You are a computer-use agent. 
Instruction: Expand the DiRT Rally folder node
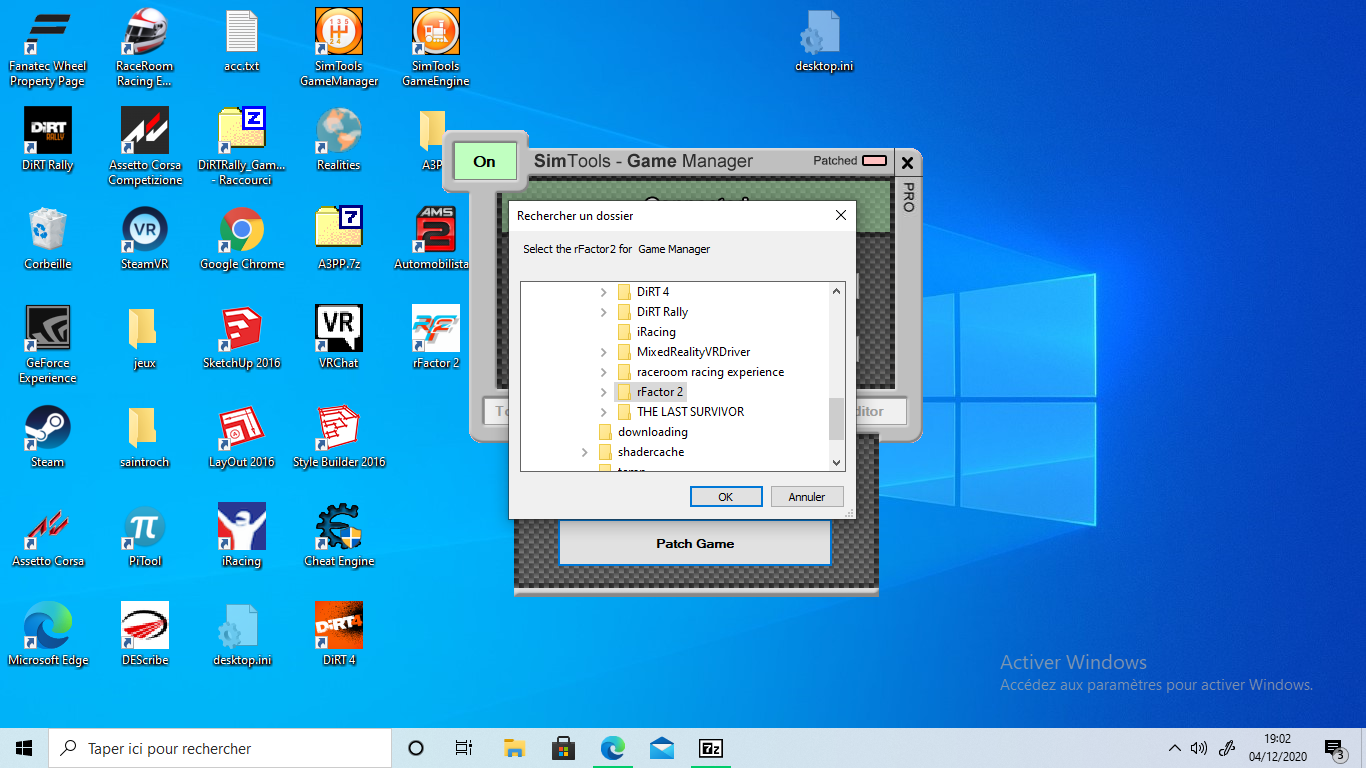click(x=603, y=312)
